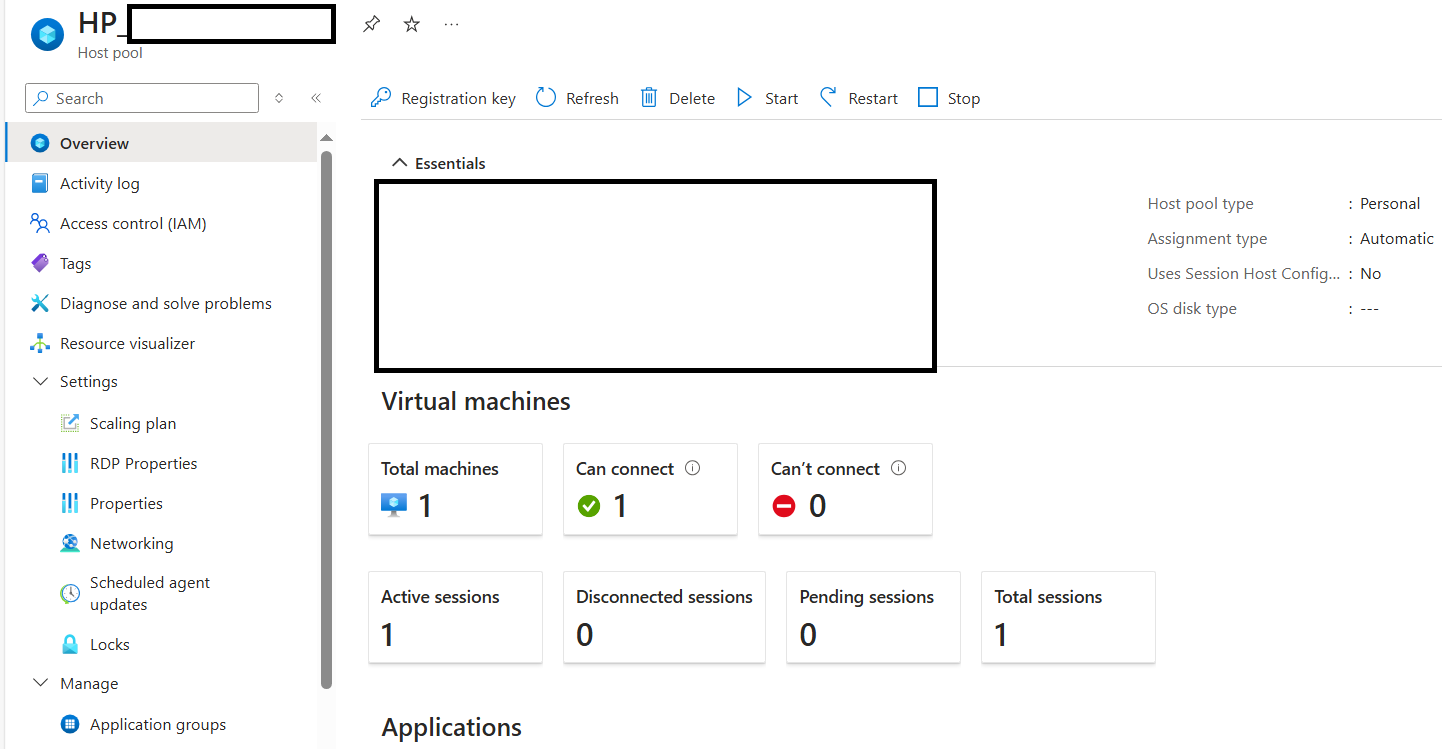Click the Resource visualizer icon
The image size is (1442, 749).
tap(40, 343)
